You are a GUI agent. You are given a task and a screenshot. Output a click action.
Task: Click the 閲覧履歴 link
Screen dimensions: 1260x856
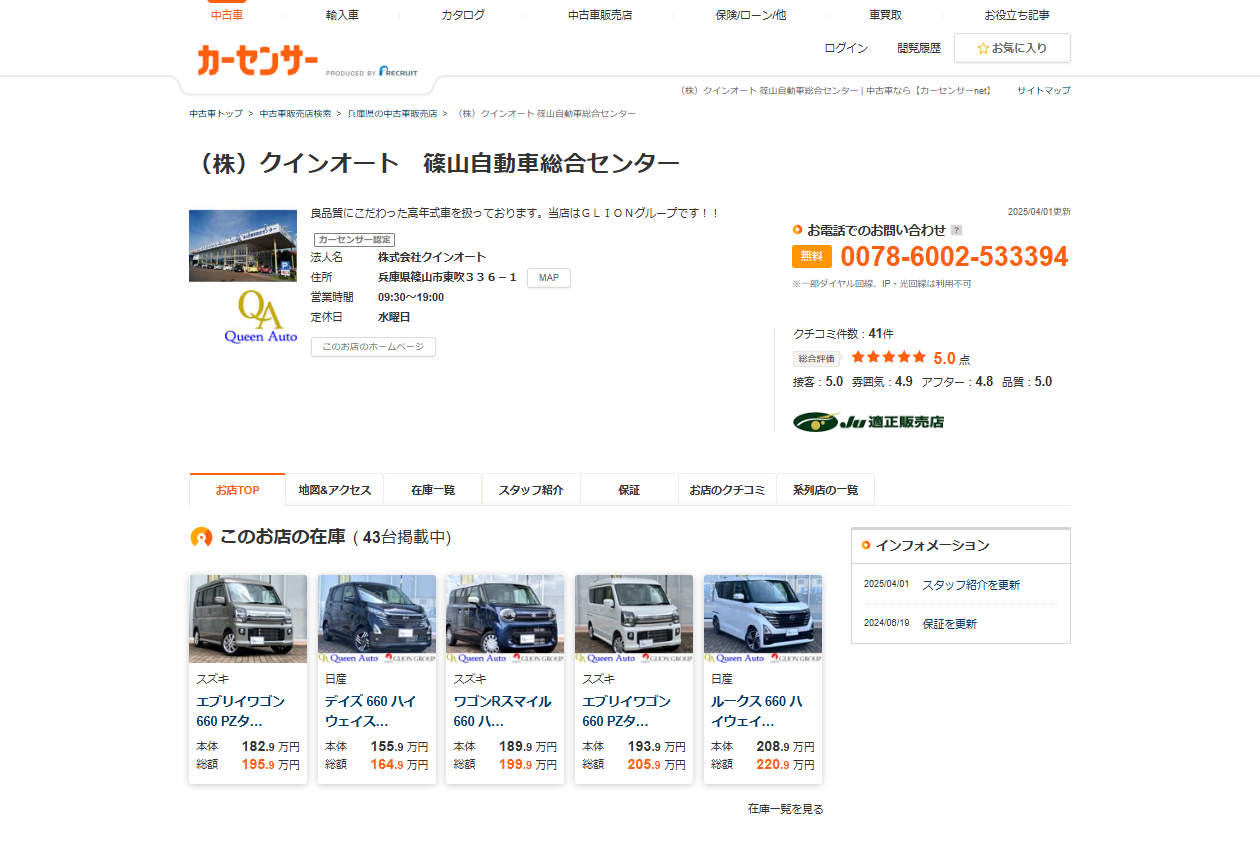tap(919, 48)
